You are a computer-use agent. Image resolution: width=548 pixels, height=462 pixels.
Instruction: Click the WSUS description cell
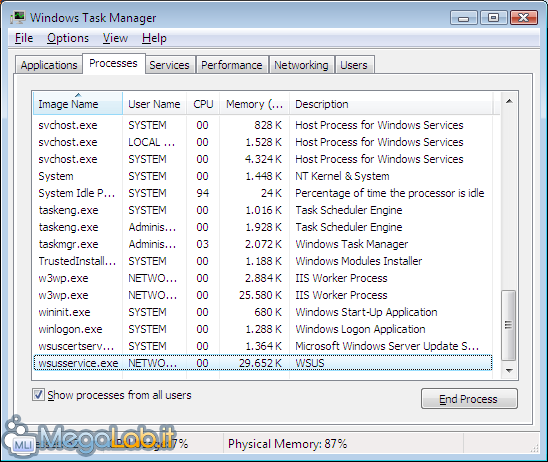(310, 363)
